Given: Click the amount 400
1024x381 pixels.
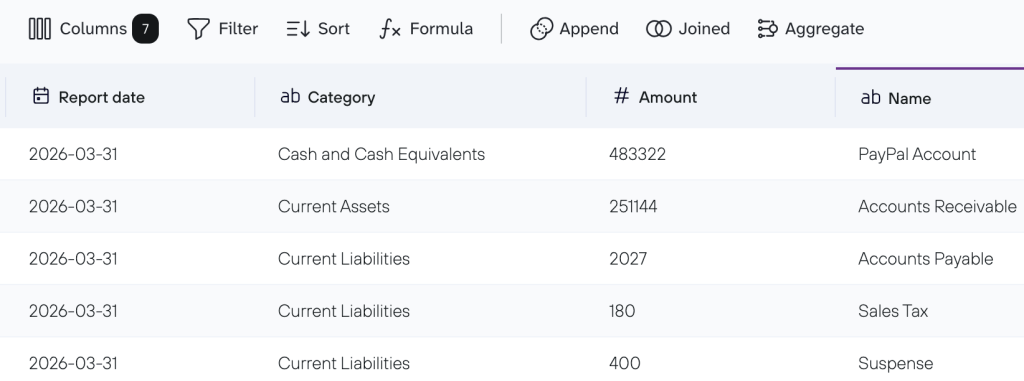Looking at the screenshot, I should (x=624, y=363).
